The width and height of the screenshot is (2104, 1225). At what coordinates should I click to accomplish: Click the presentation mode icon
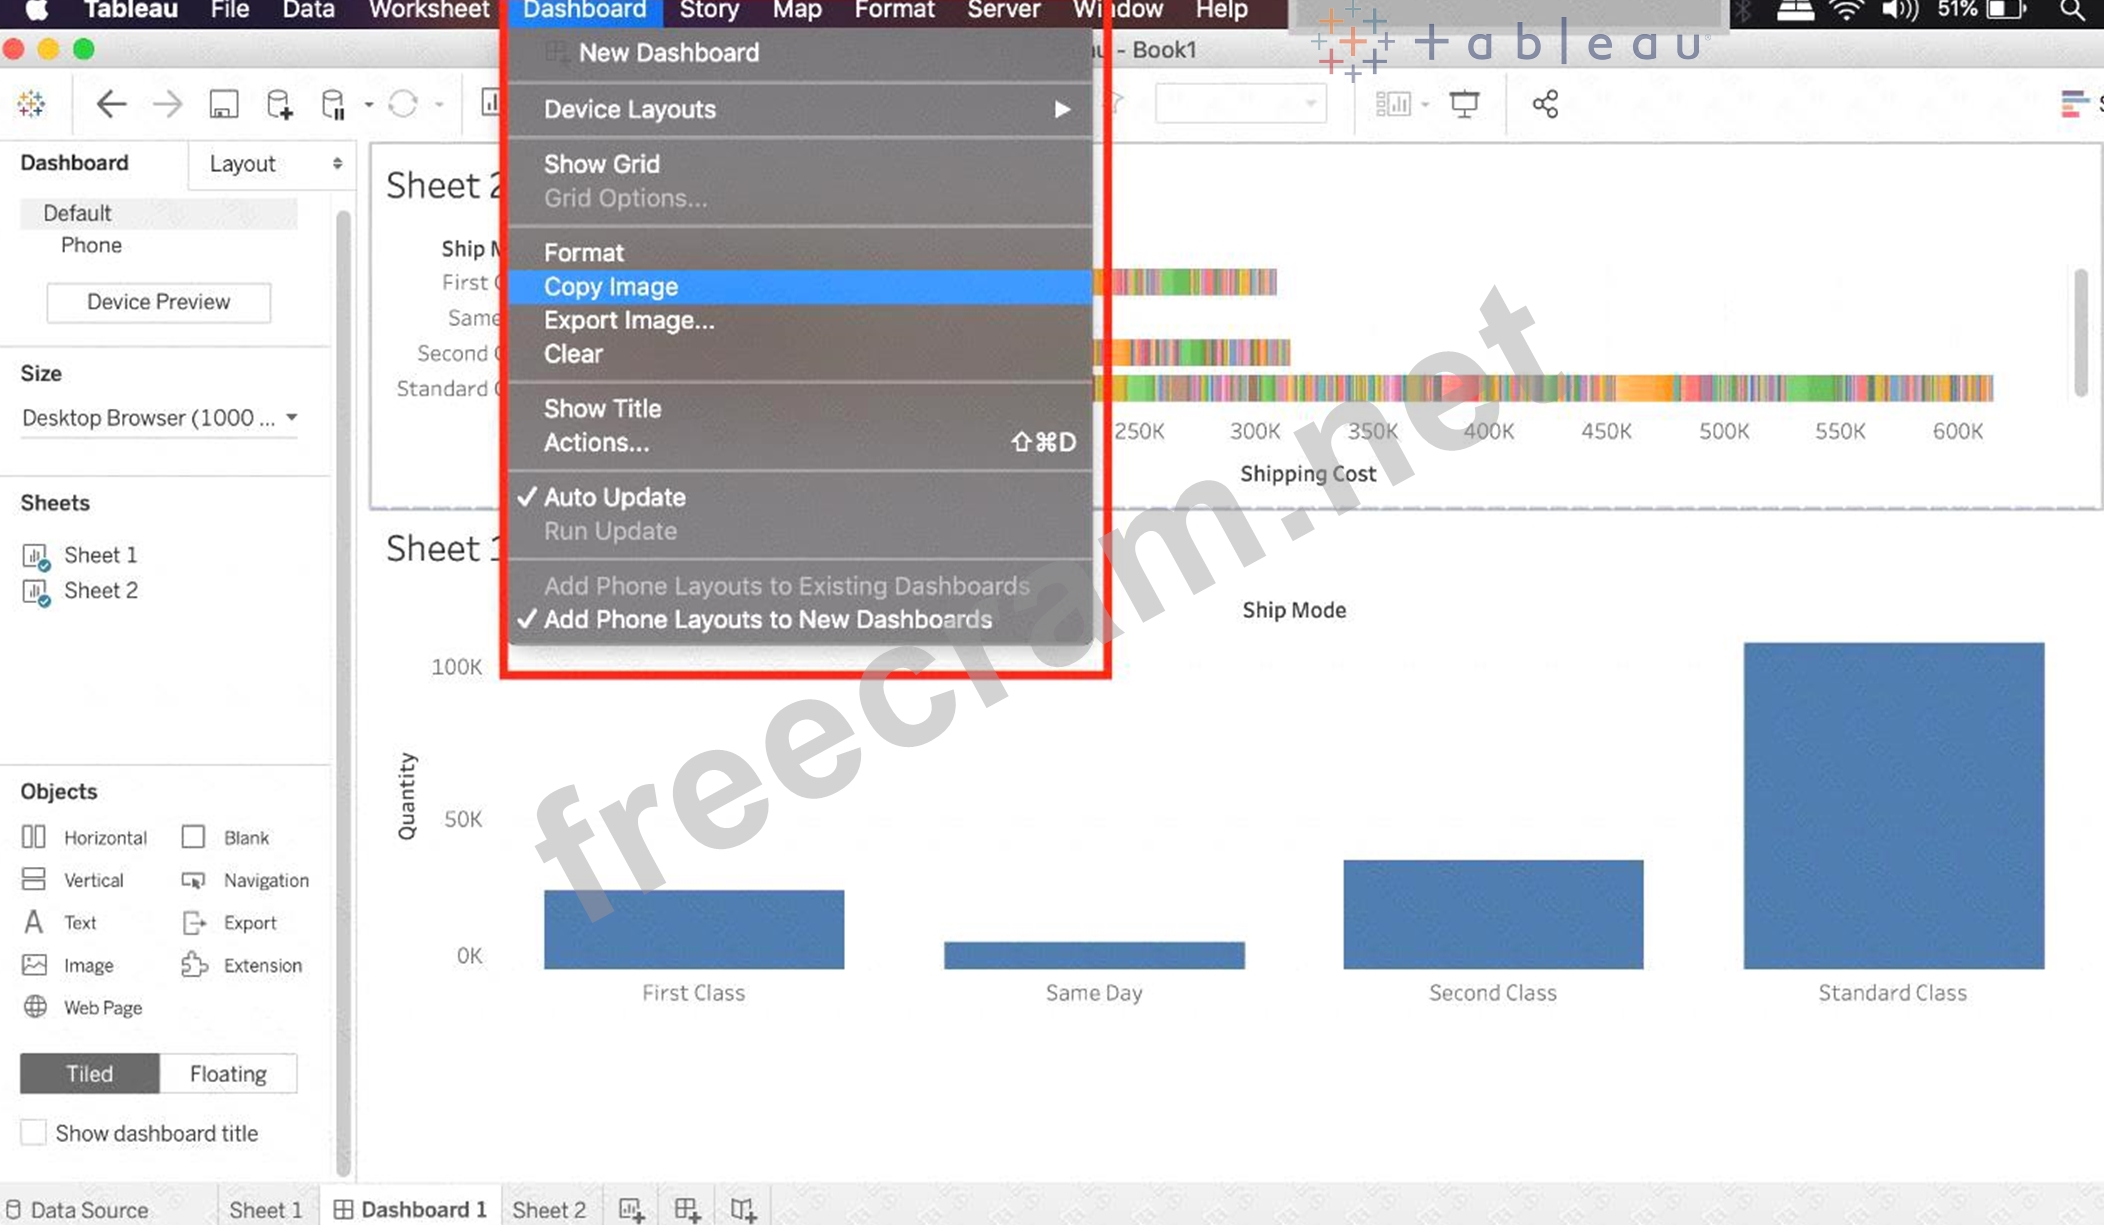1464,104
